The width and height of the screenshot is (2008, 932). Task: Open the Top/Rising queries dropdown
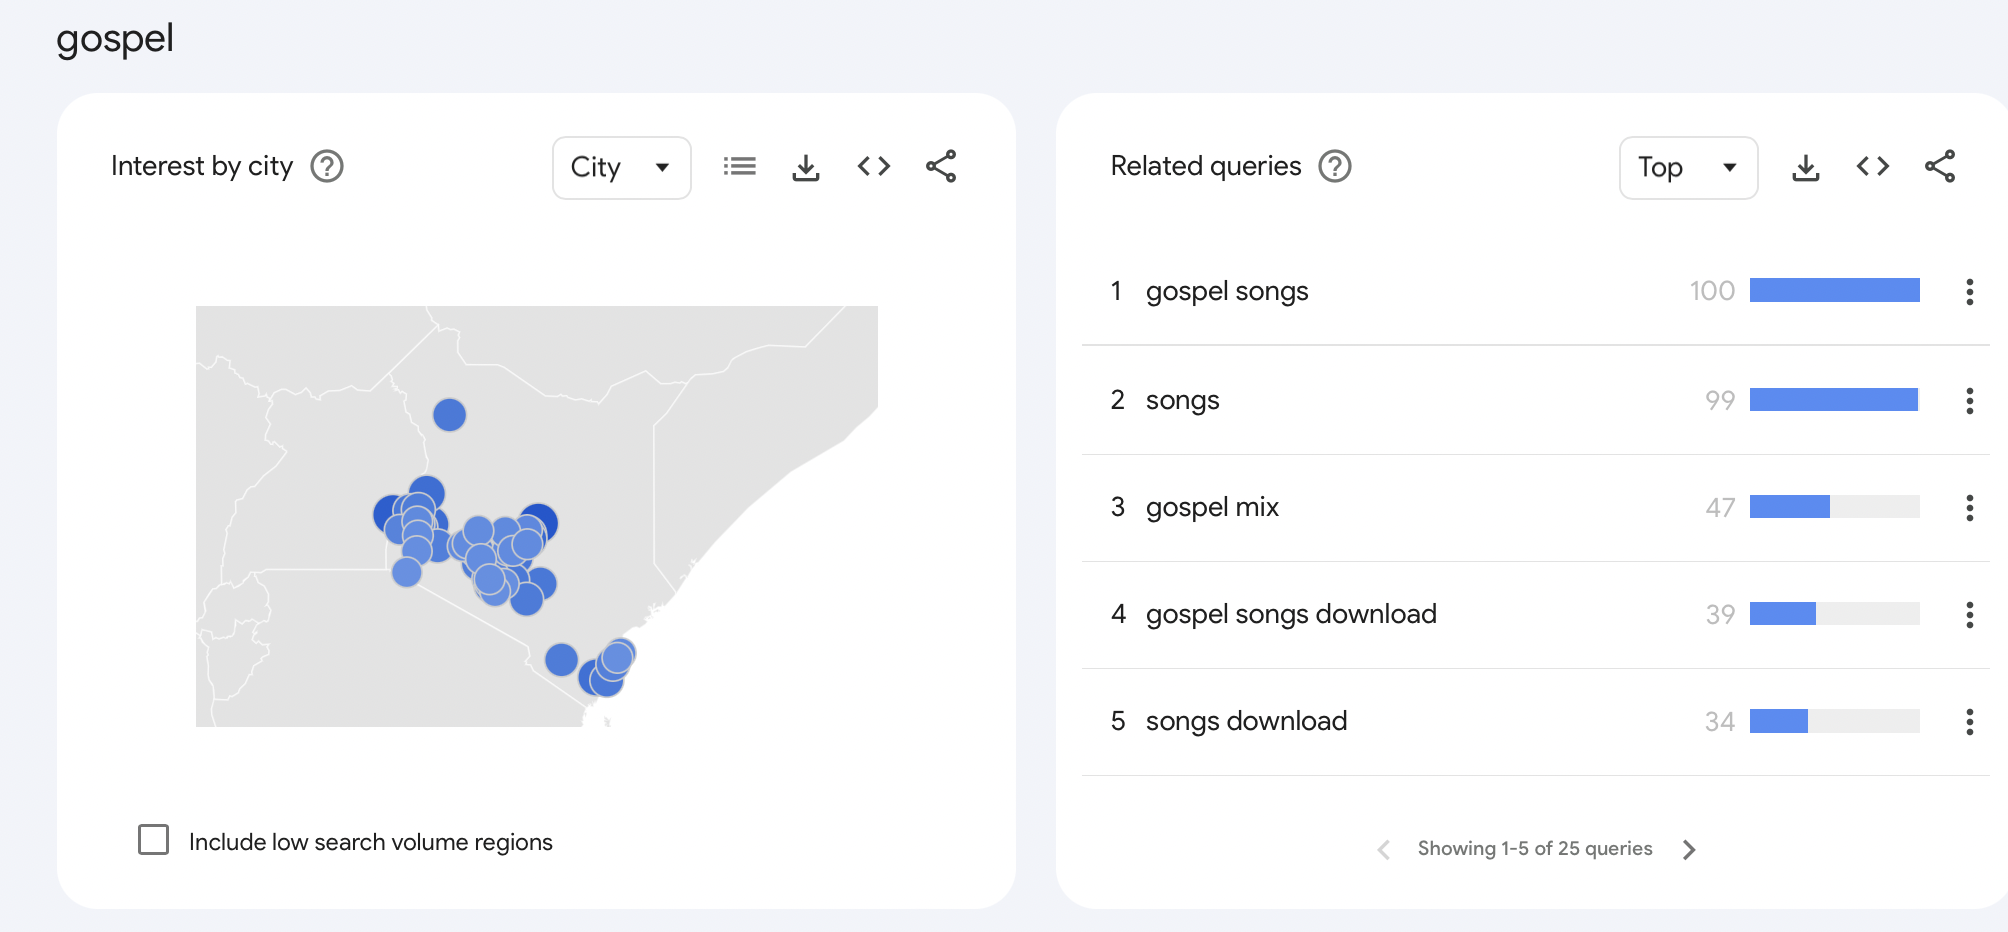point(1688,167)
